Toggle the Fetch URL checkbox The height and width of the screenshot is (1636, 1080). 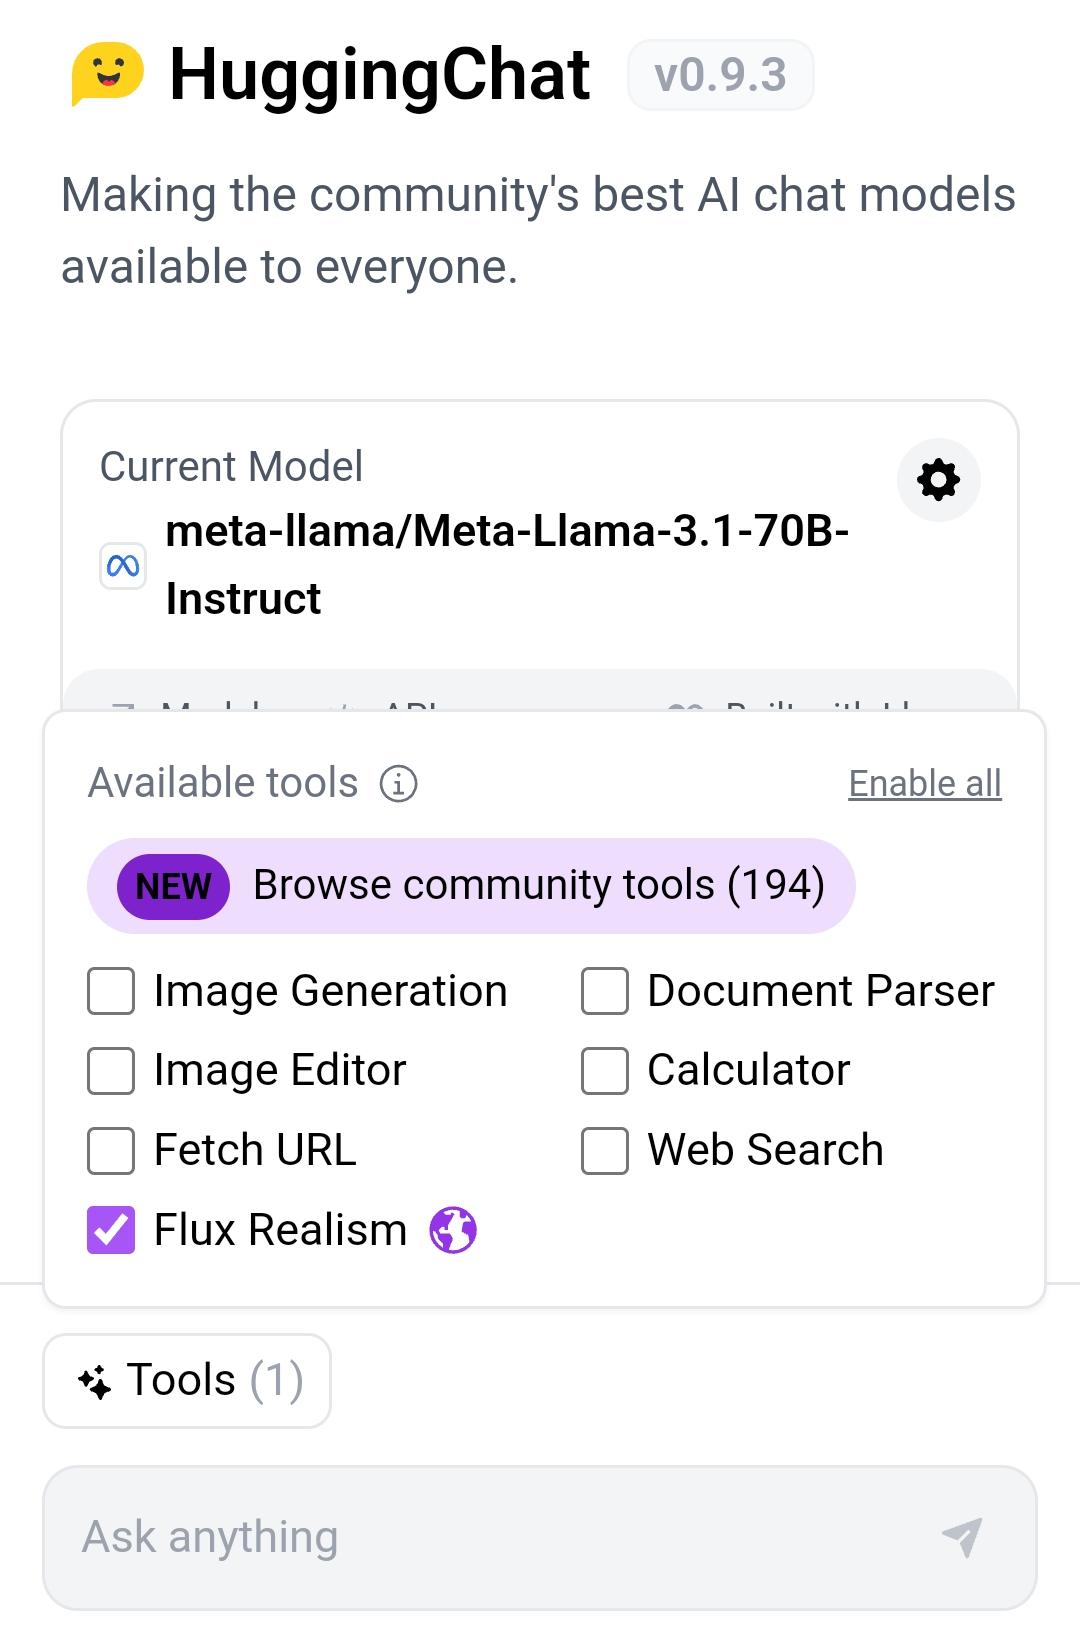[x=111, y=1150]
